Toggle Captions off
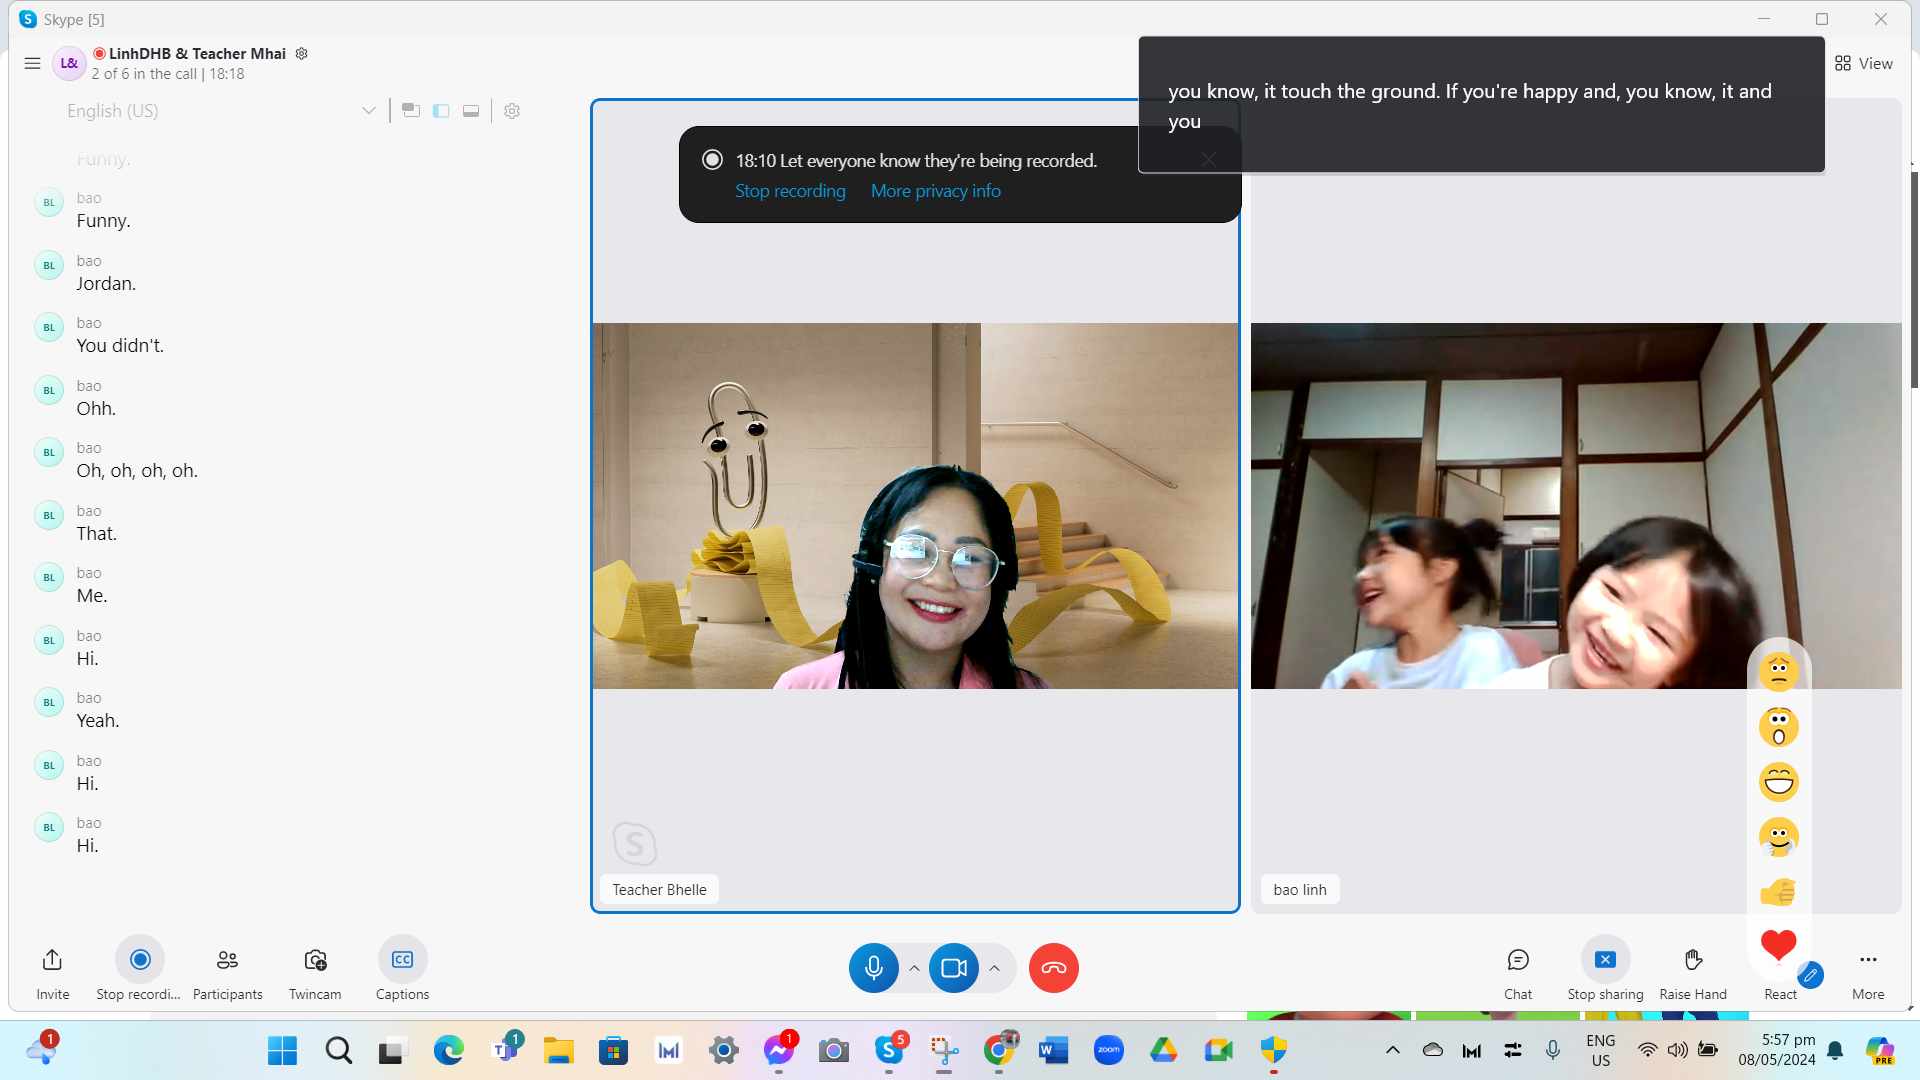The image size is (1920, 1080). pyautogui.click(x=402, y=961)
